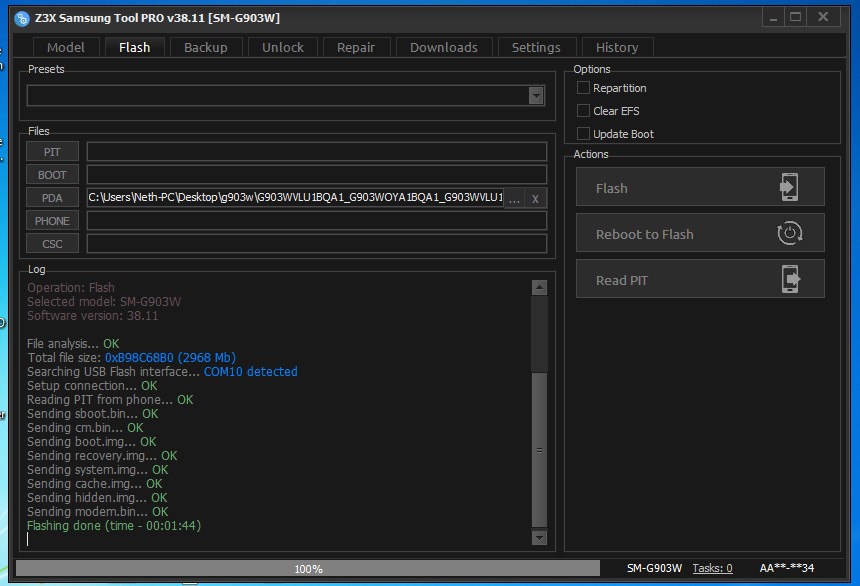
Task: Switch to the Backup tab
Action: coord(206,47)
